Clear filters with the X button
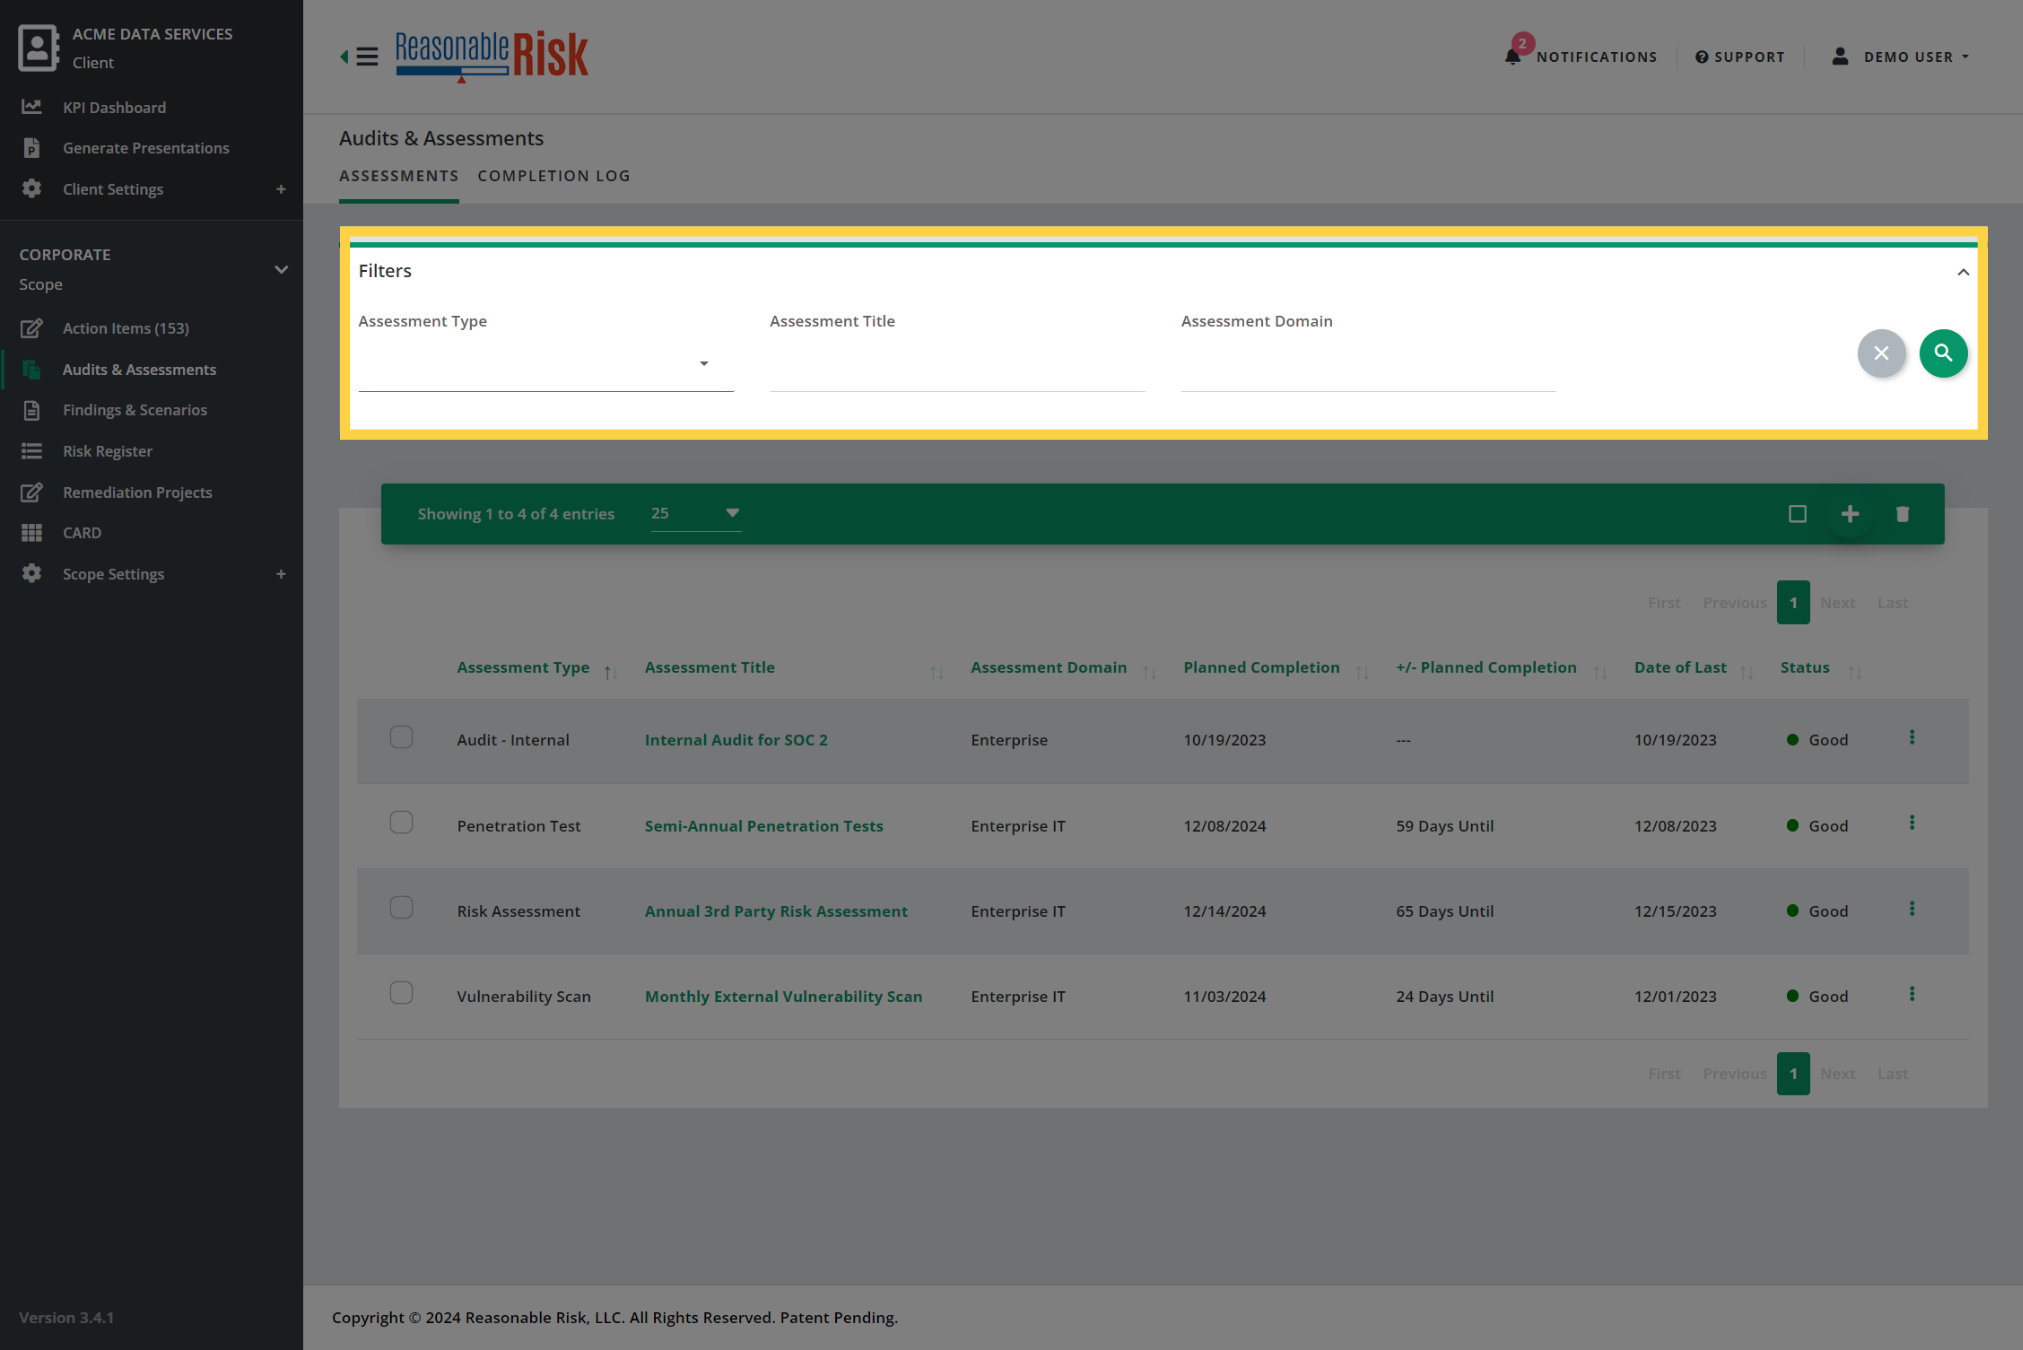This screenshot has height=1350, width=2023. point(1881,353)
